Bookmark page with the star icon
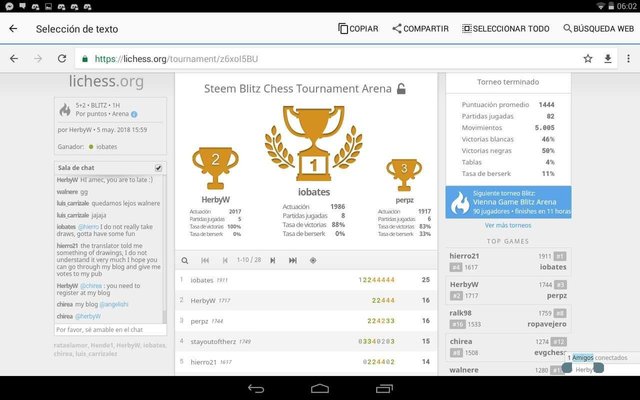 (588, 59)
